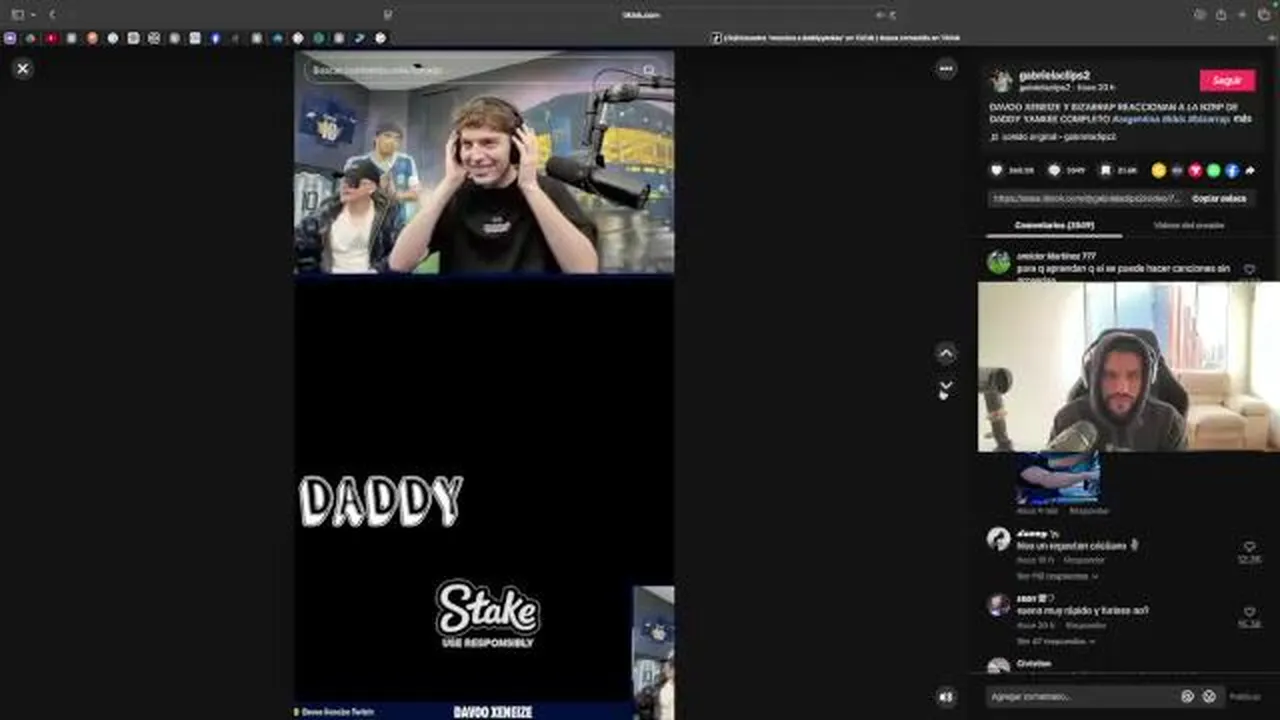The image size is (1280, 720).
Task: Like the comment 'para q aprendan'
Action: tap(1249, 270)
